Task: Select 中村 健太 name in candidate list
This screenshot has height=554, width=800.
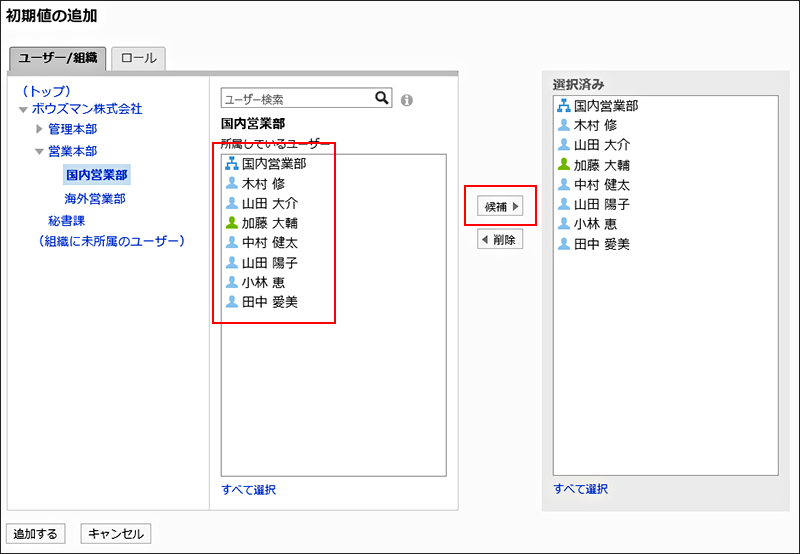Action: click(270, 242)
